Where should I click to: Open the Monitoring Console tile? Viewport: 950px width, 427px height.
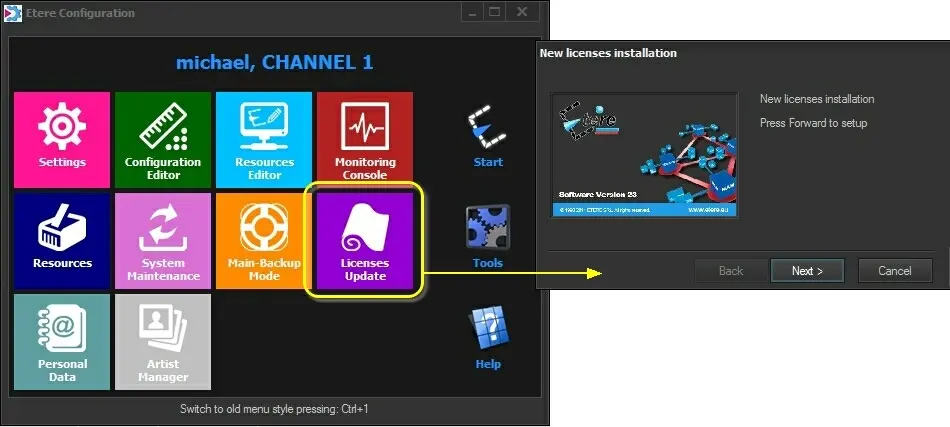pos(365,139)
